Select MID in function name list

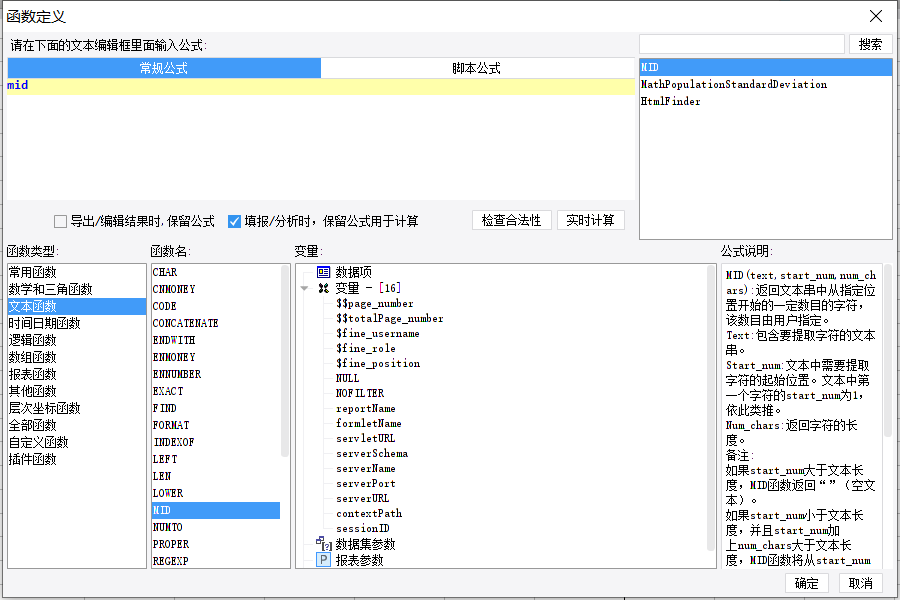pyautogui.click(x=216, y=510)
